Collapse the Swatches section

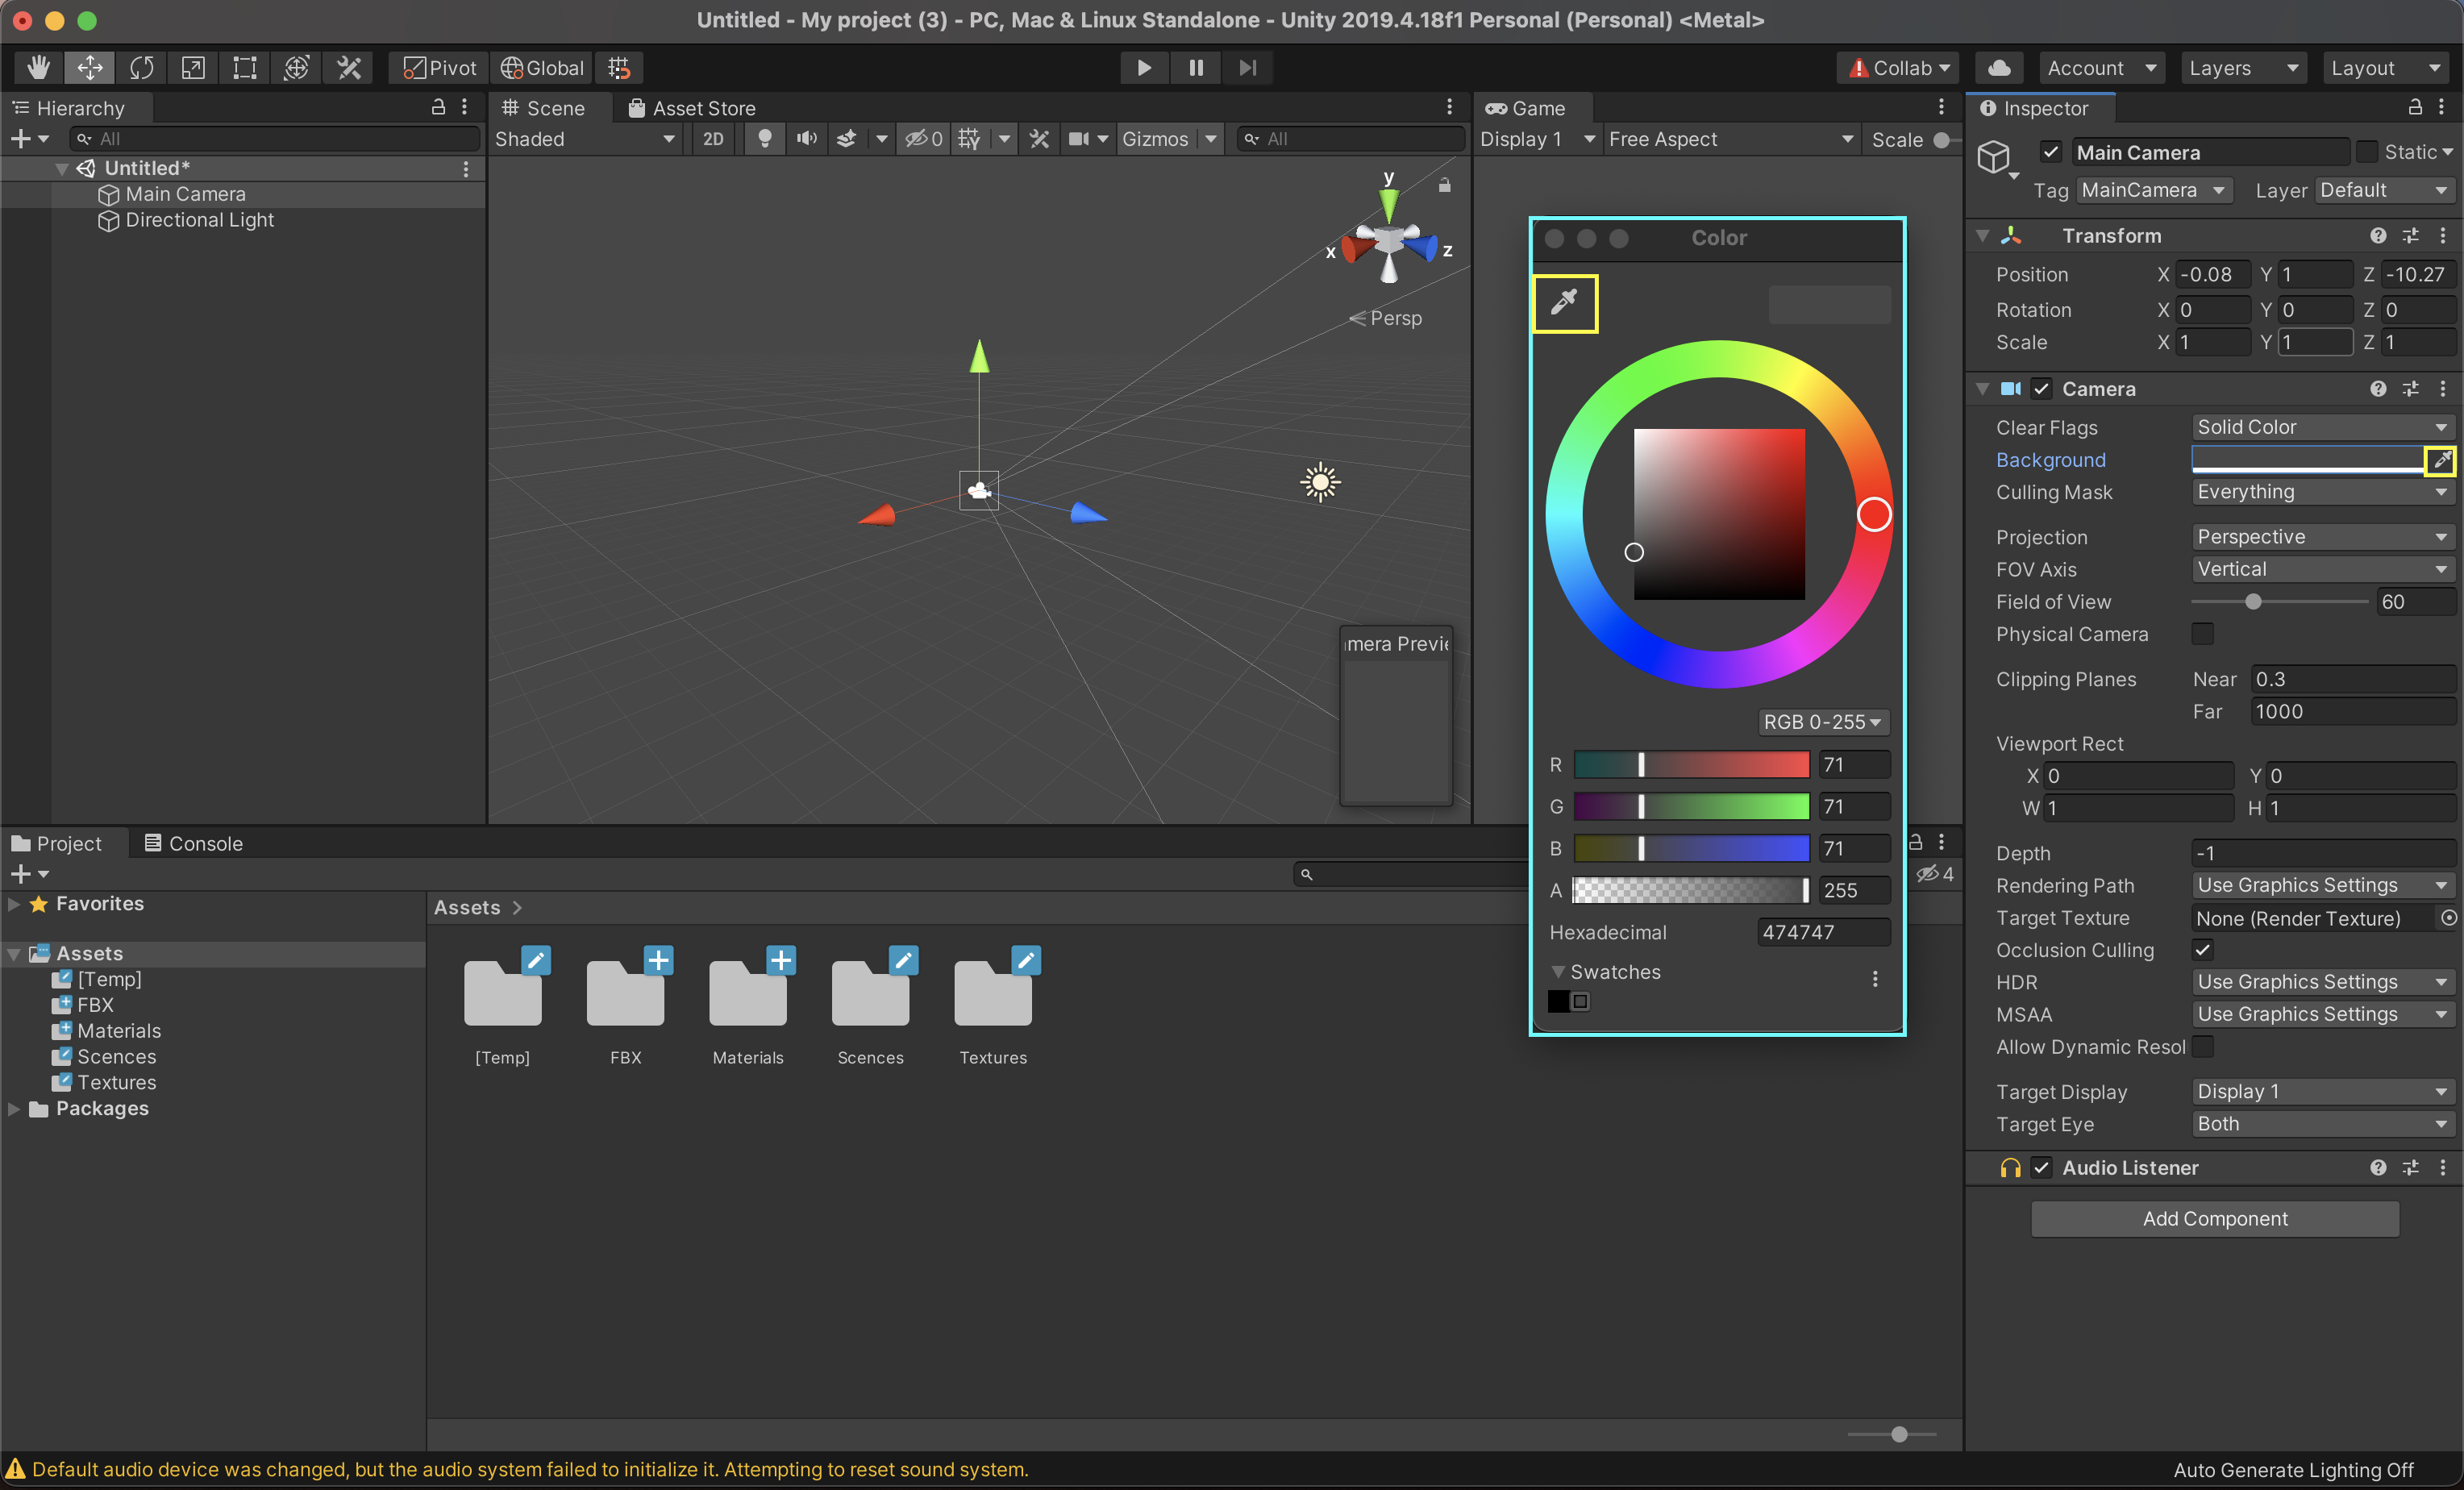click(x=1558, y=972)
